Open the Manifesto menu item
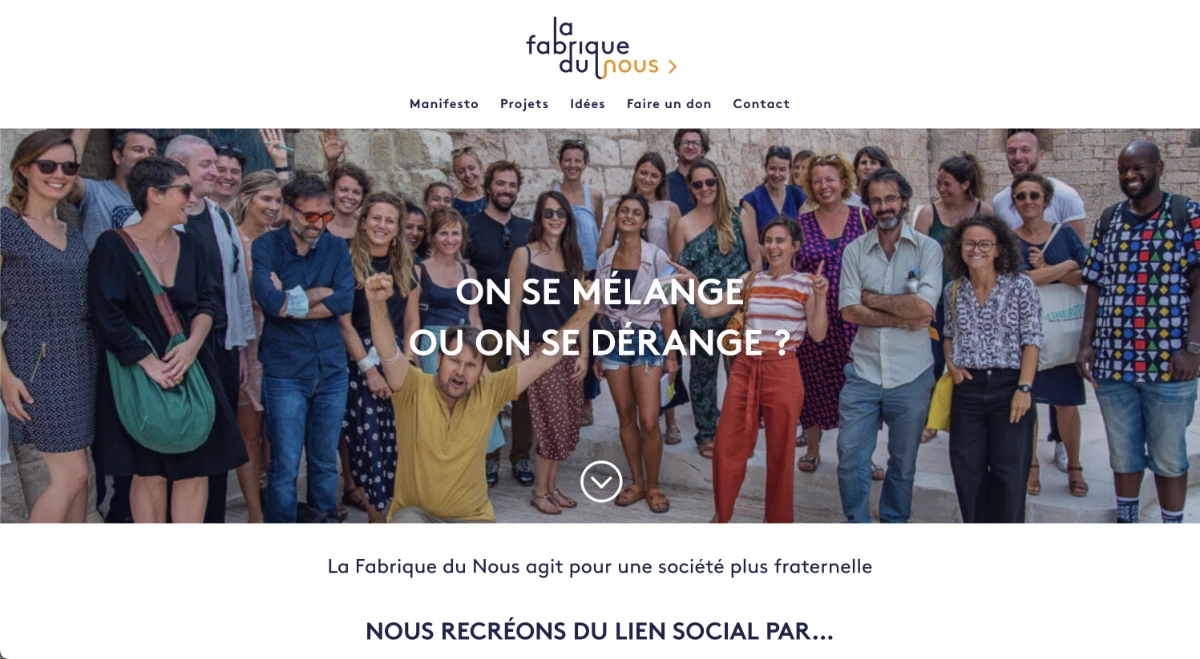1200x659 pixels. [444, 104]
